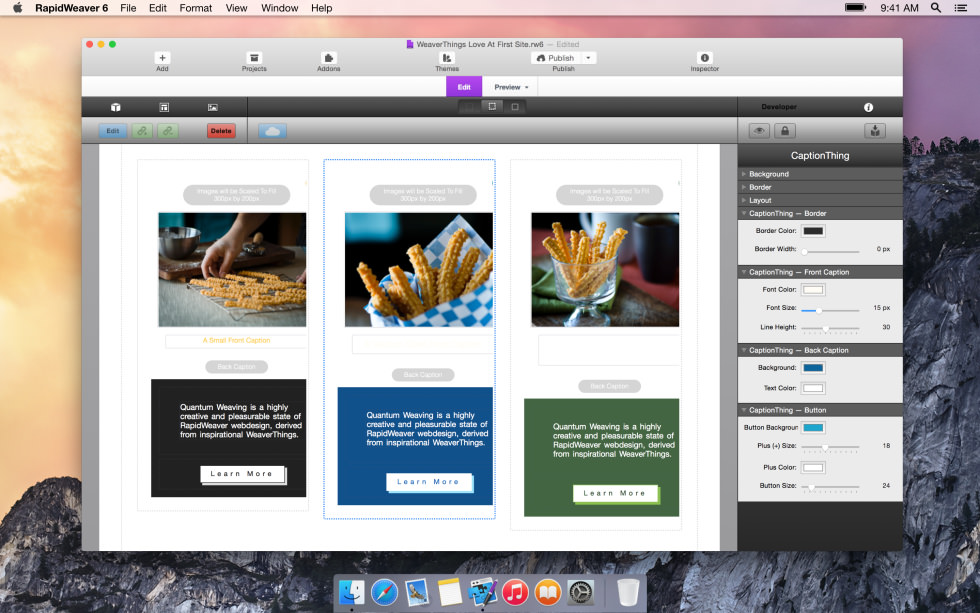The height and width of the screenshot is (613, 980).
Task: Select the baking tray churros image
Action: 232,270
